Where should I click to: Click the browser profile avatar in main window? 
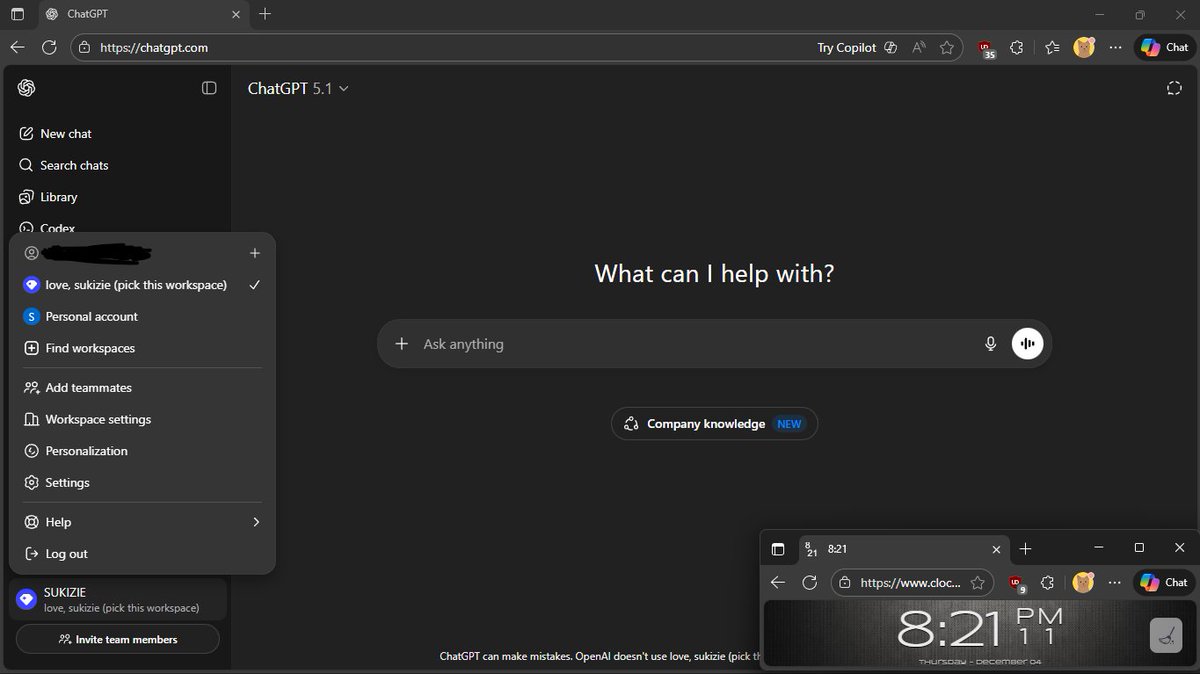(1084, 47)
